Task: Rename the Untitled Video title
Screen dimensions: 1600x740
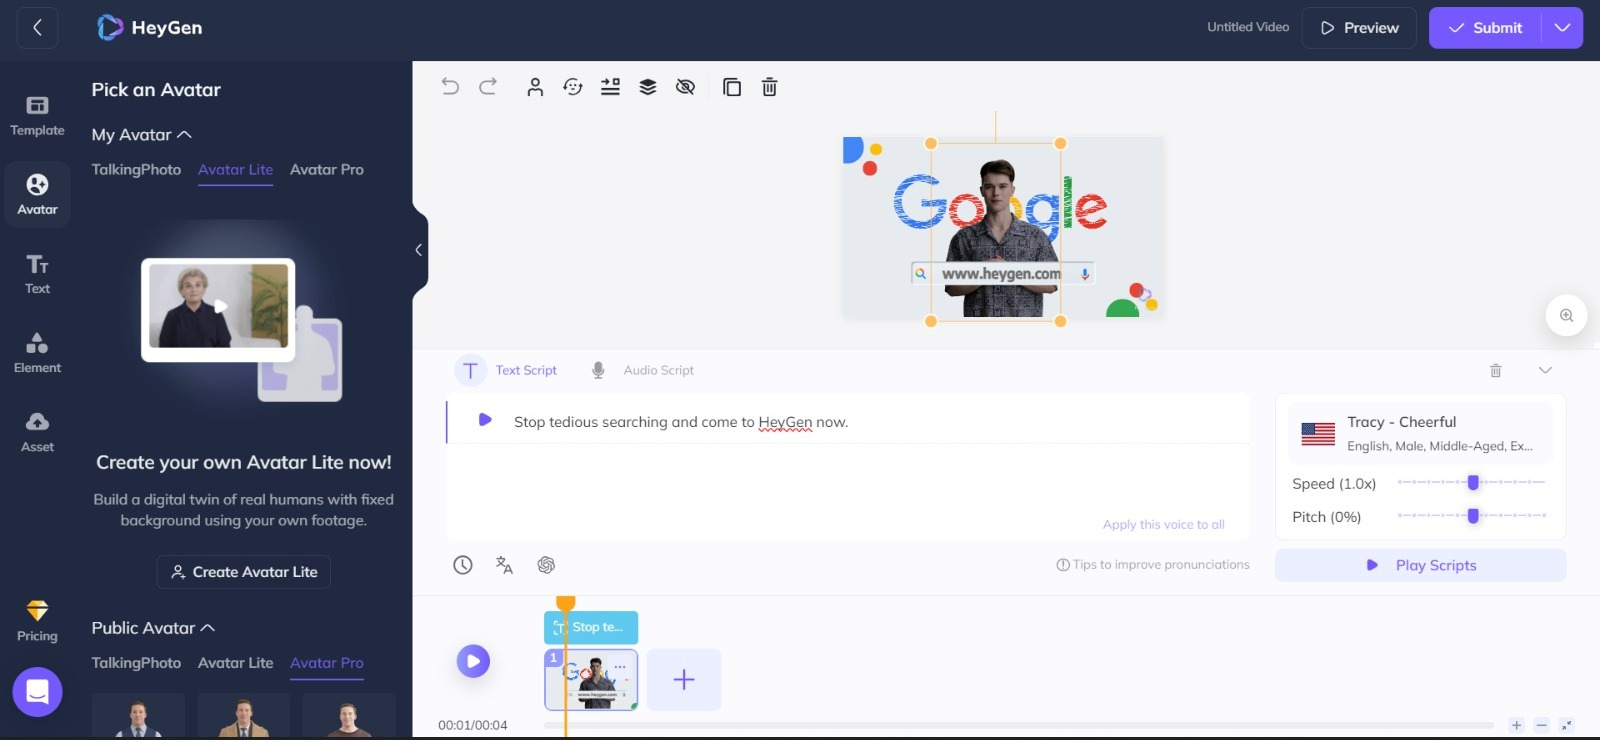Action: (1248, 28)
